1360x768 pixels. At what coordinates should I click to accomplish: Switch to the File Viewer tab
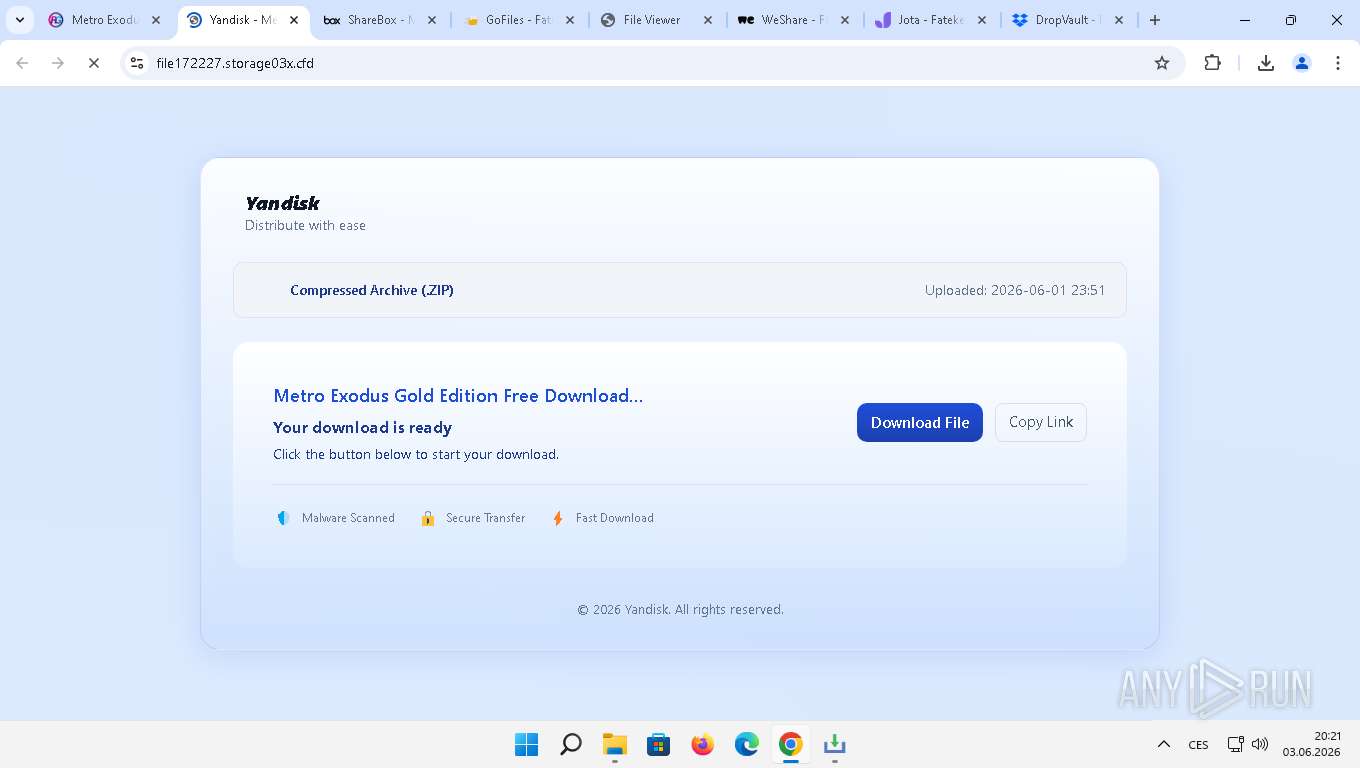pos(651,20)
